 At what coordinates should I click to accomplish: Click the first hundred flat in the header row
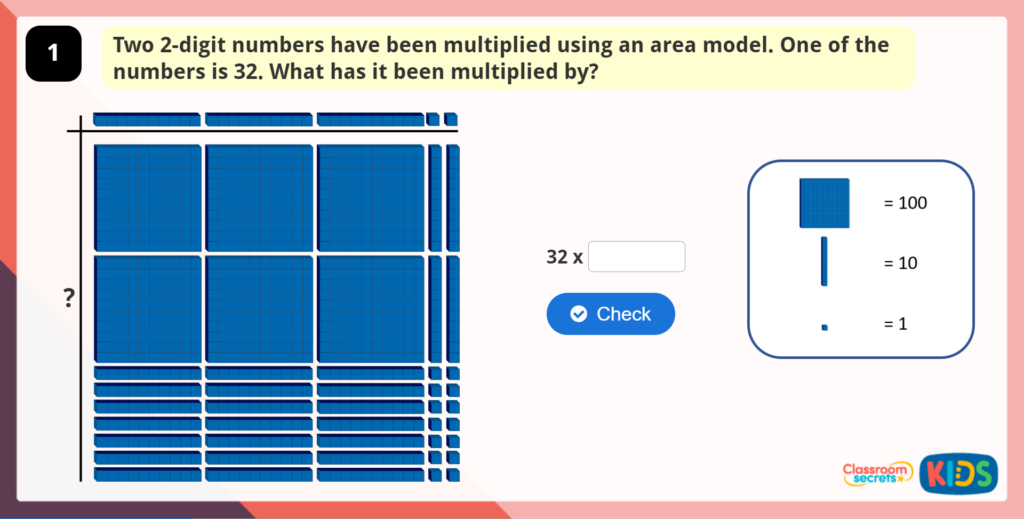[x=147, y=120]
